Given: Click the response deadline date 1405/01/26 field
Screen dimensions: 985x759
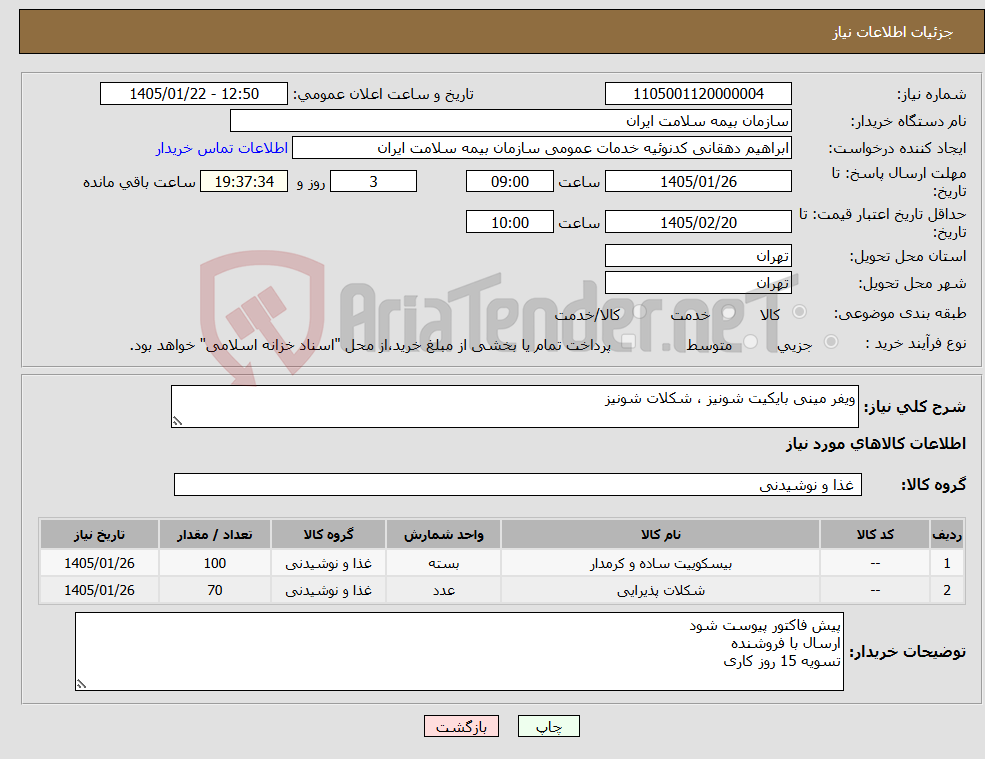Looking at the screenshot, I should point(698,182).
